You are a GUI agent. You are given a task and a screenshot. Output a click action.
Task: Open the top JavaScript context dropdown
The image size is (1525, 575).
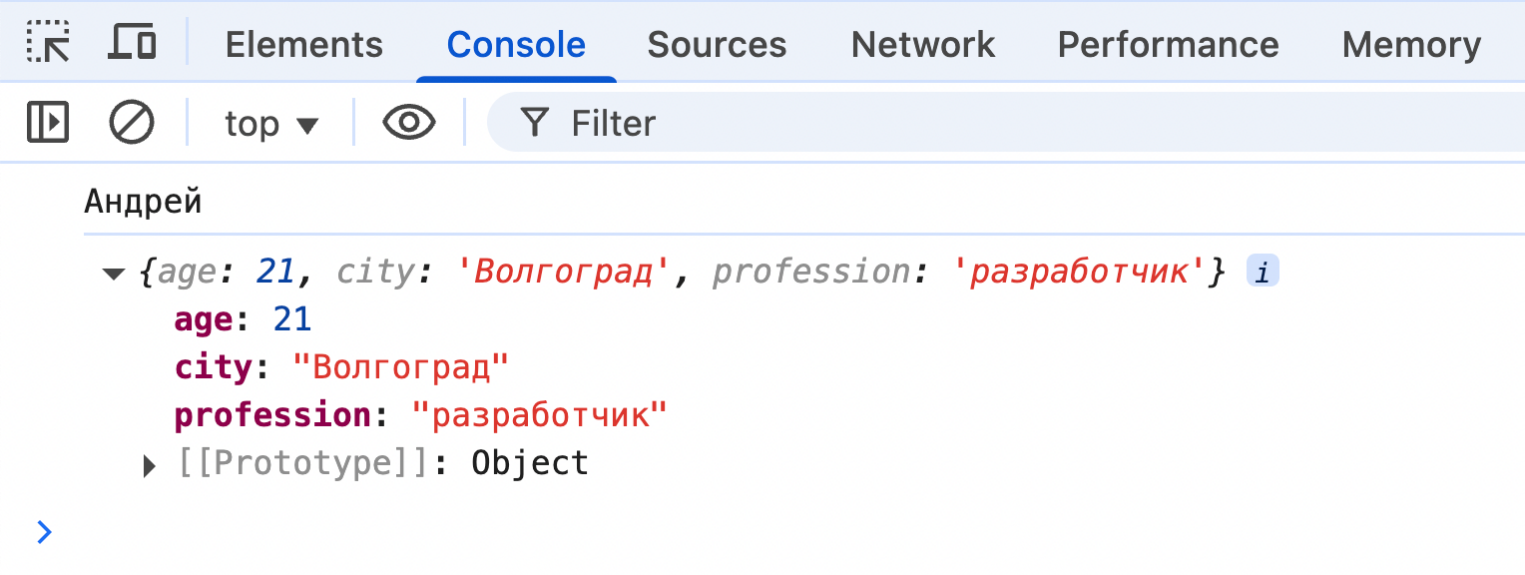pyautogui.click(x=271, y=124)
